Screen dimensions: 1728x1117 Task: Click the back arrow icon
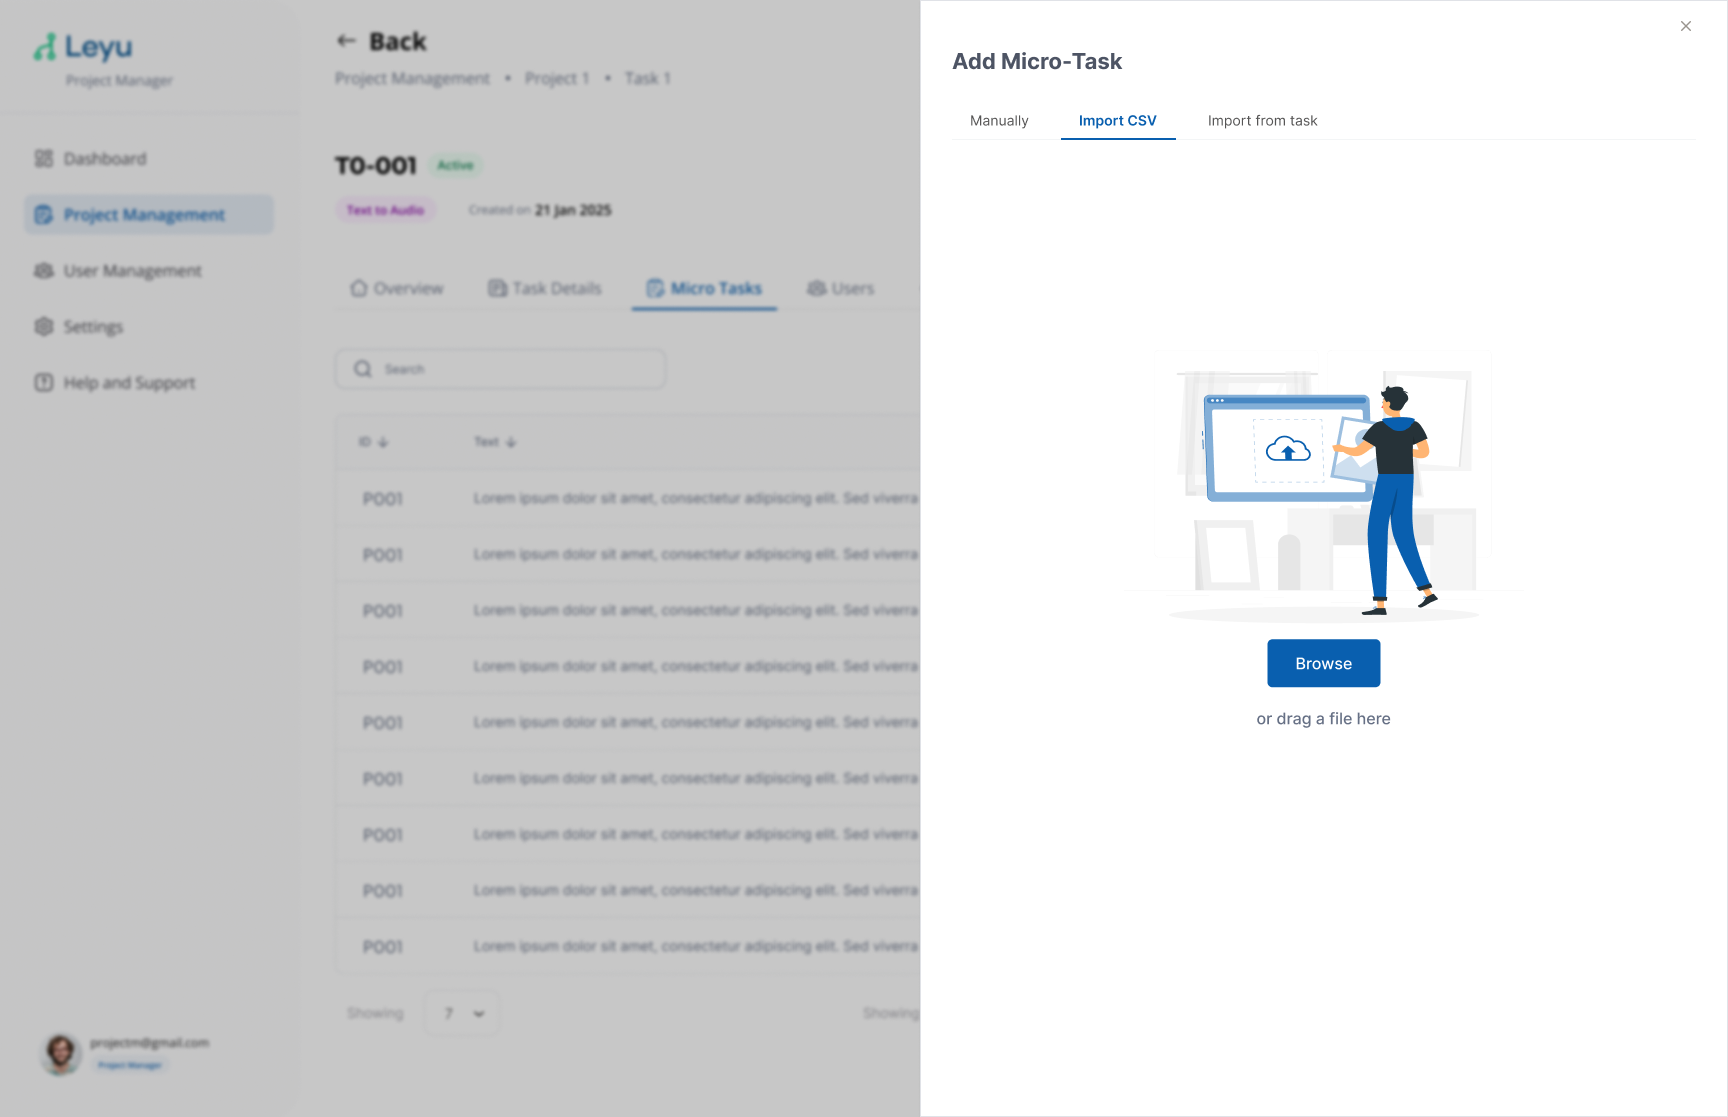346,41
